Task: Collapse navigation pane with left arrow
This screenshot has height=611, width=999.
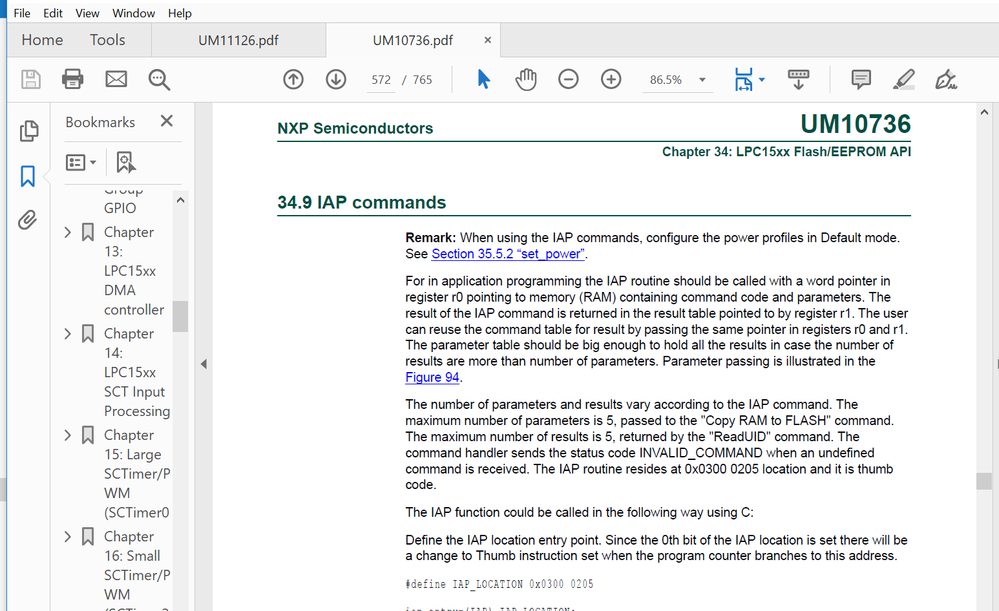Action: [x=204, y=364]
